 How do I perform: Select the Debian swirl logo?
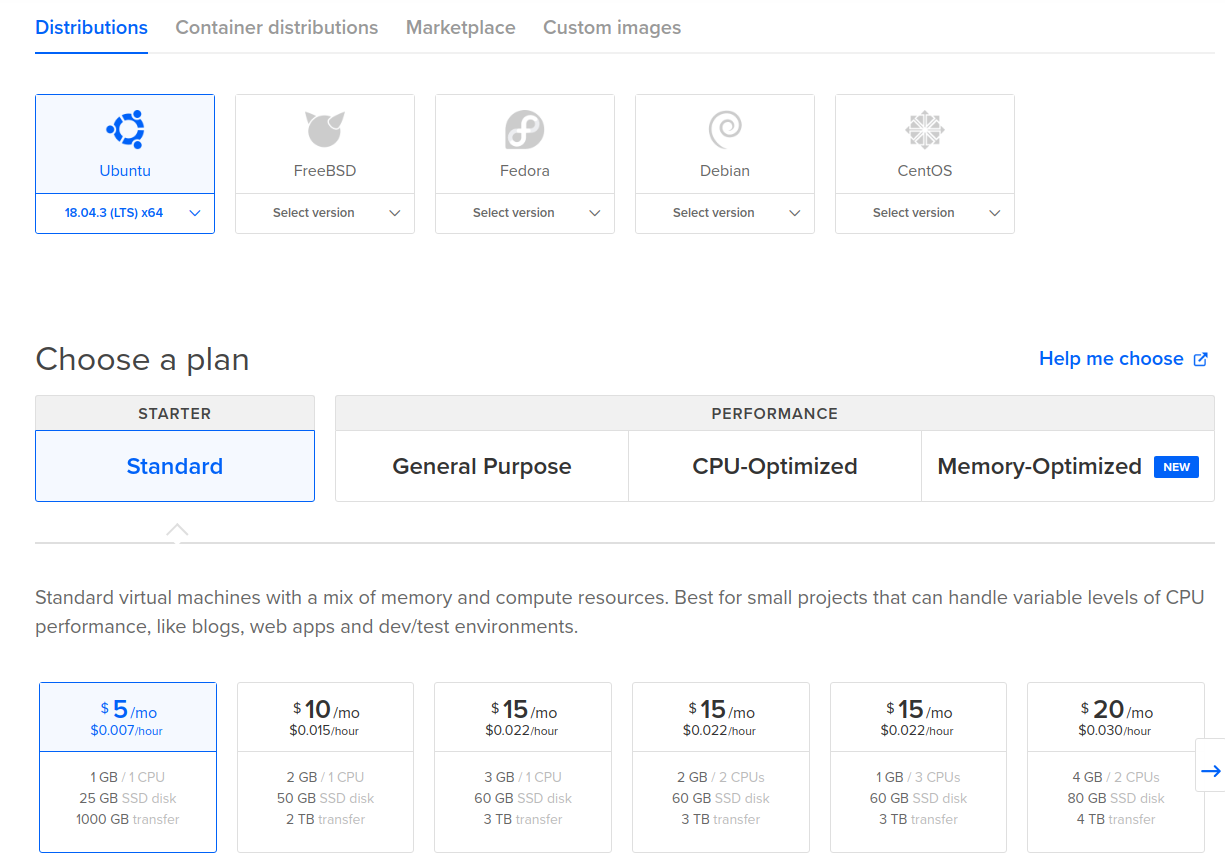725,130
